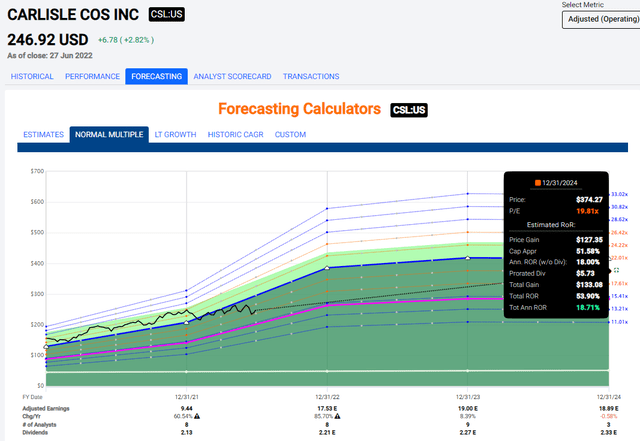
Task: Select the 22.01x multiple line label
Action: click(x=619, y=258)
